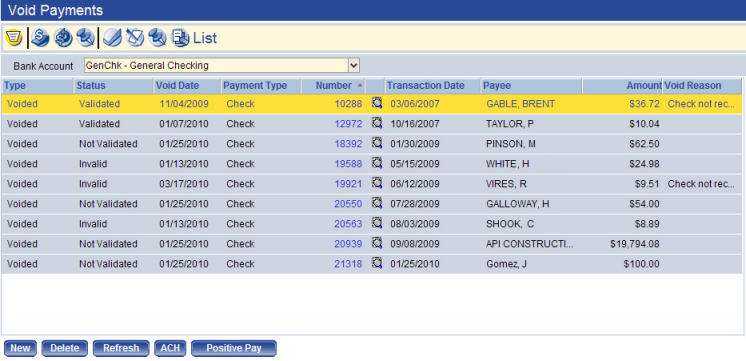Open check number 19588 link
The image size is (746, 361).
pyautogui.click(x=348, y=164)
